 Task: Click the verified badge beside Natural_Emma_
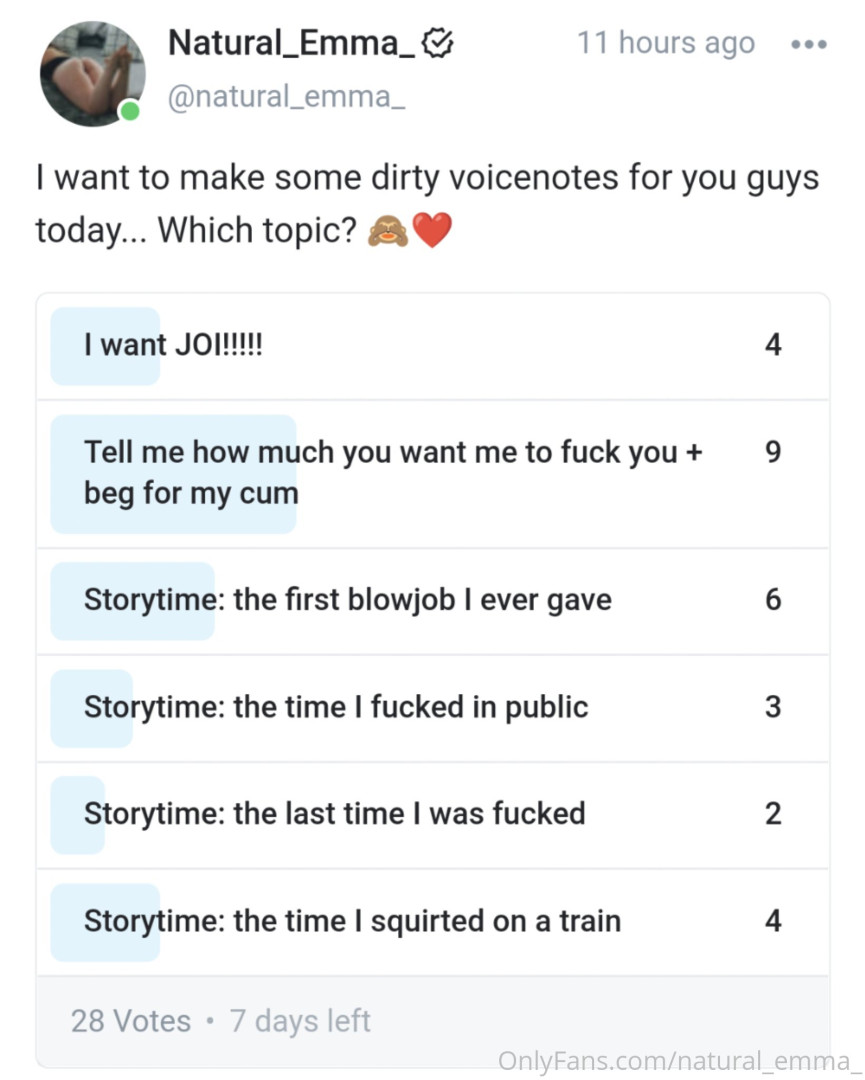tap(438, 43)
